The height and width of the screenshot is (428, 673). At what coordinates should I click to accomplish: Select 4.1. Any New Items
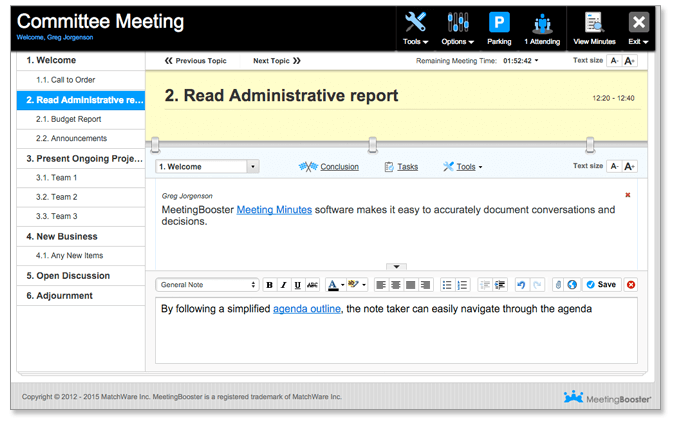[81, 256]
